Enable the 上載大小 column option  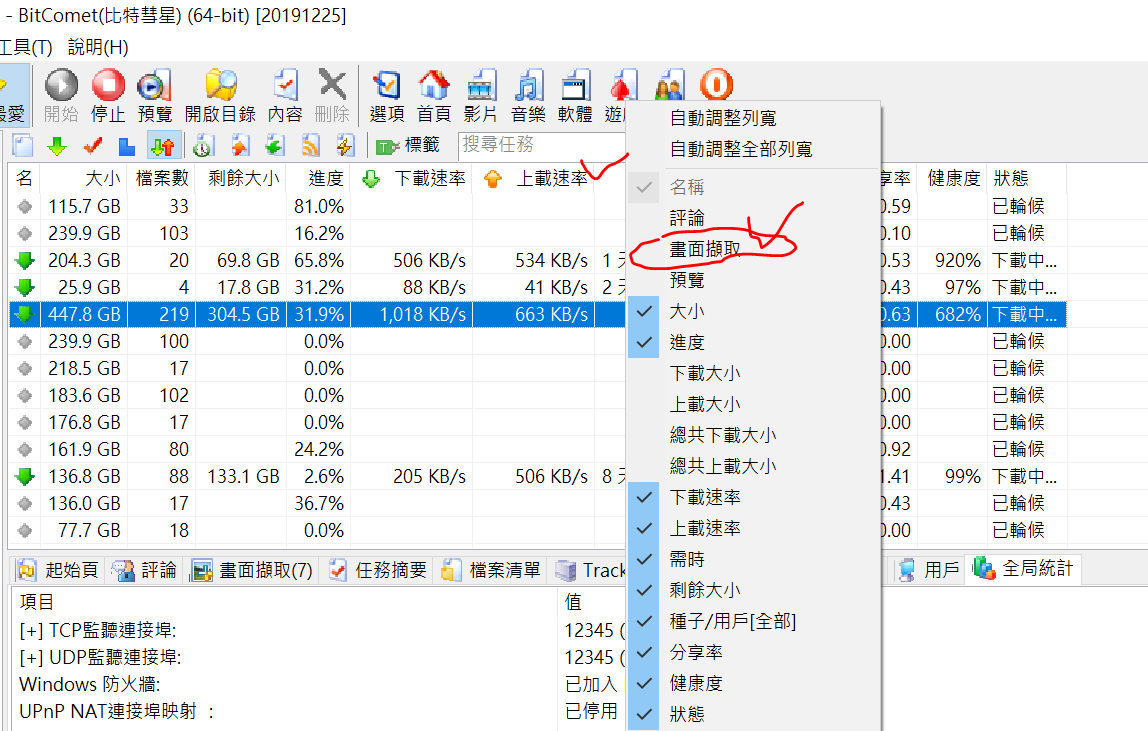pyautogui.click(x=754, y=404)
